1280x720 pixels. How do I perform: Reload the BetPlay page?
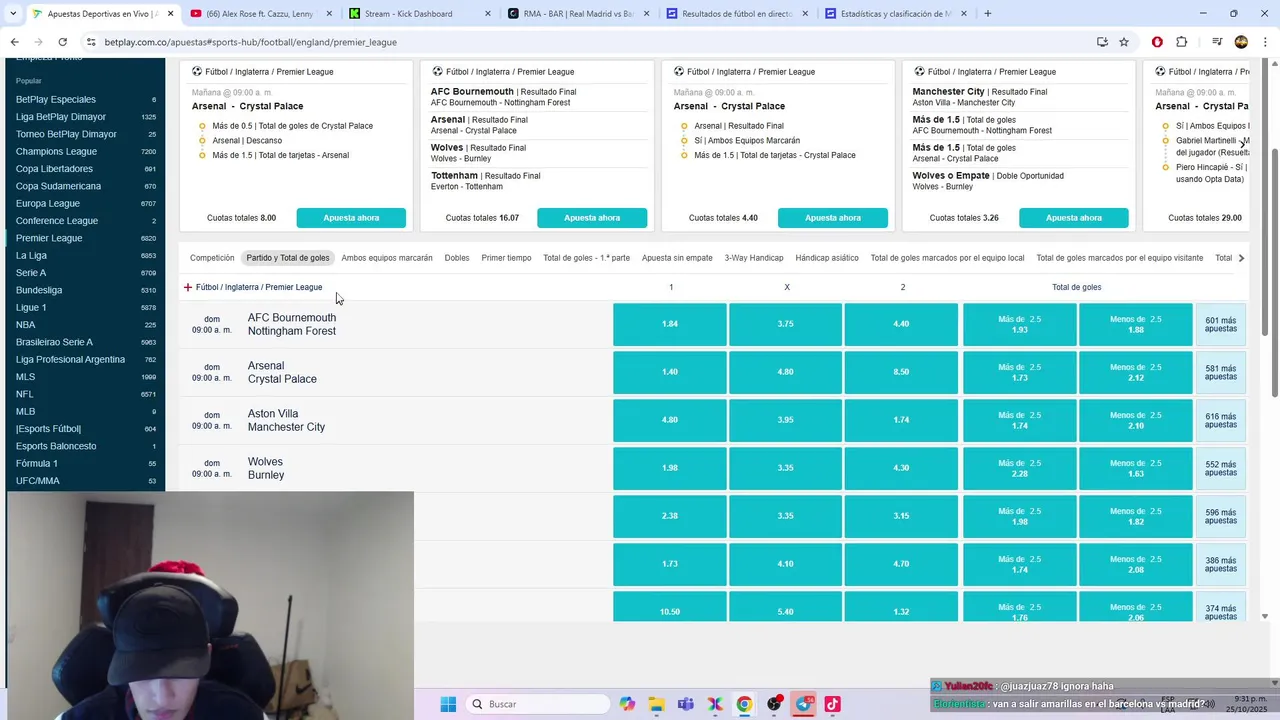pos(62,42)
